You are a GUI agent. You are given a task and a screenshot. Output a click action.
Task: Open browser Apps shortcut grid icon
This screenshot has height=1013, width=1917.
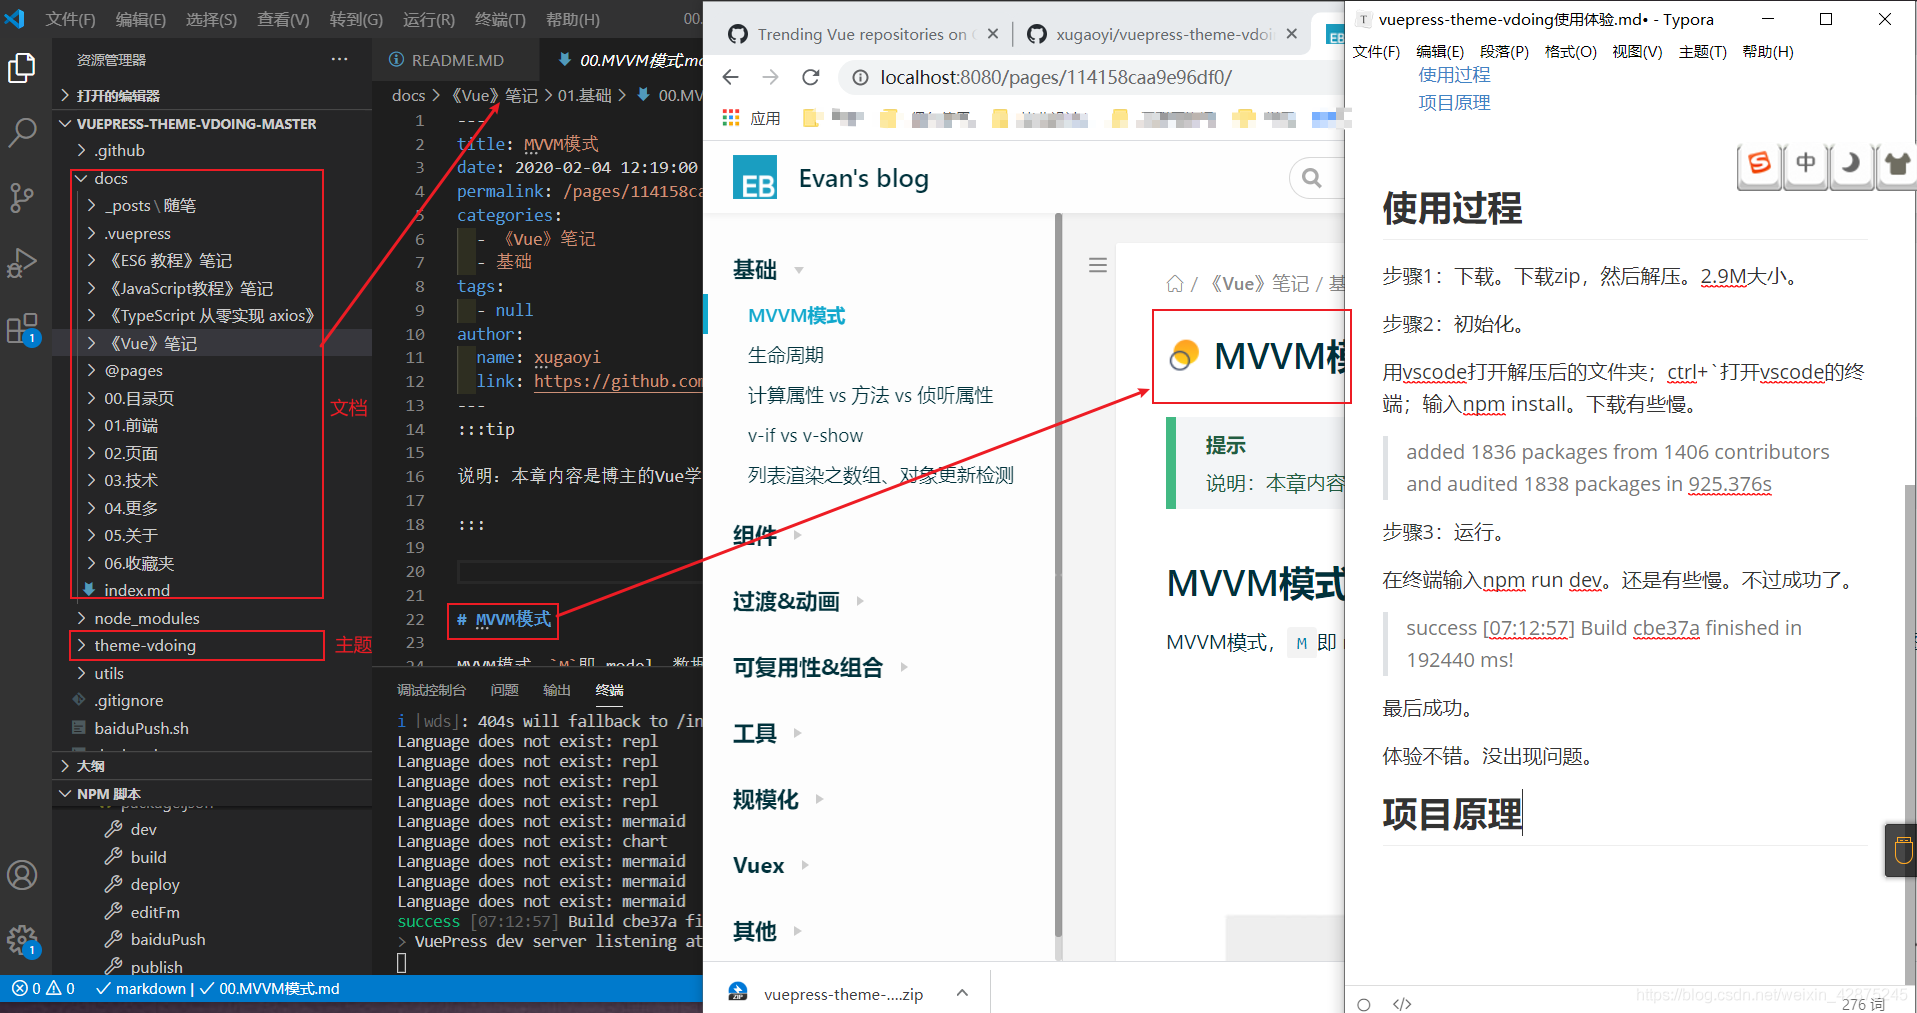[731, 118]
